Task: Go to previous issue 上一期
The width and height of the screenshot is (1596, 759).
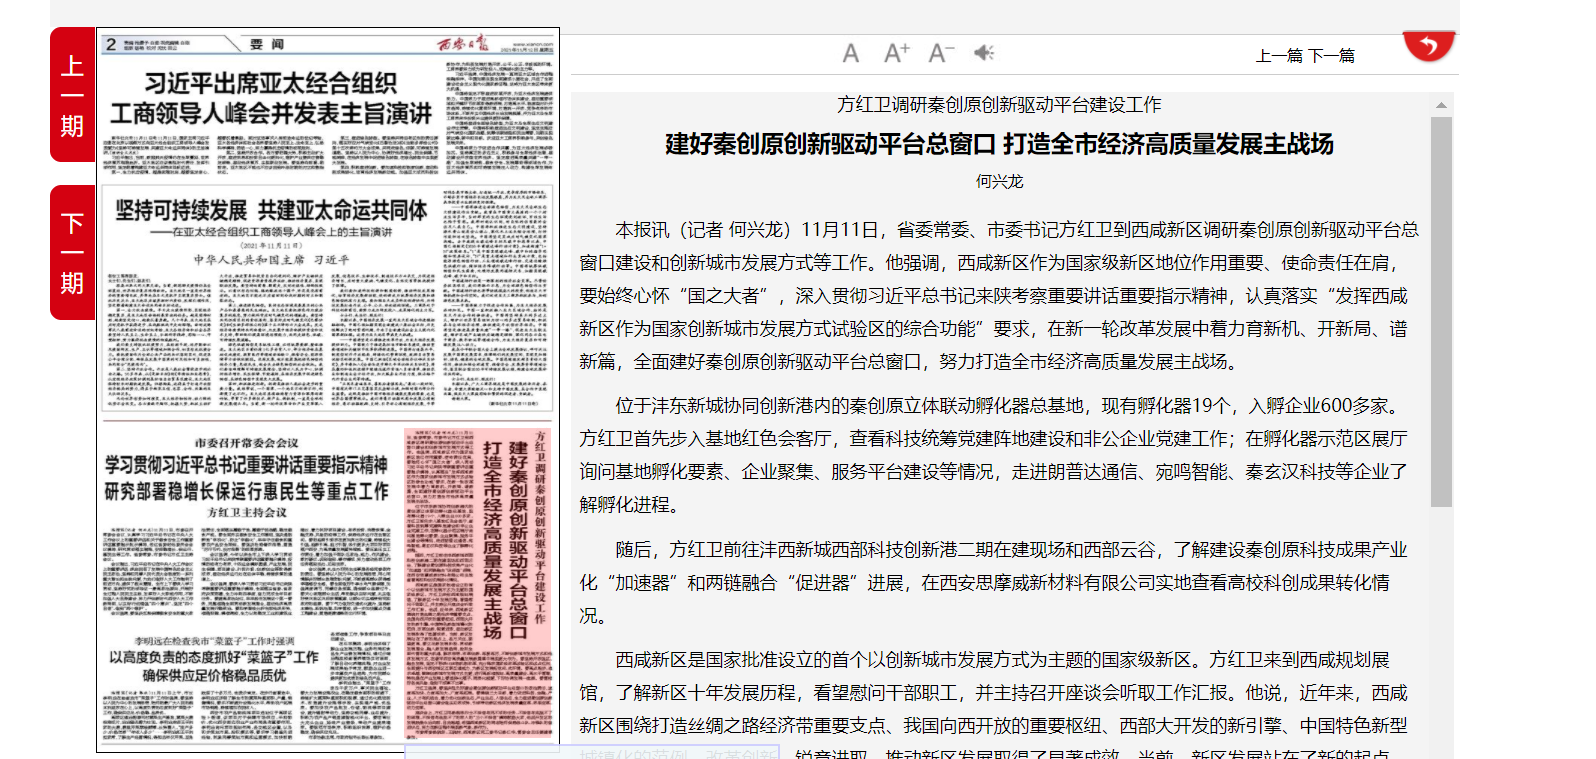Action: tap(72, 95)
